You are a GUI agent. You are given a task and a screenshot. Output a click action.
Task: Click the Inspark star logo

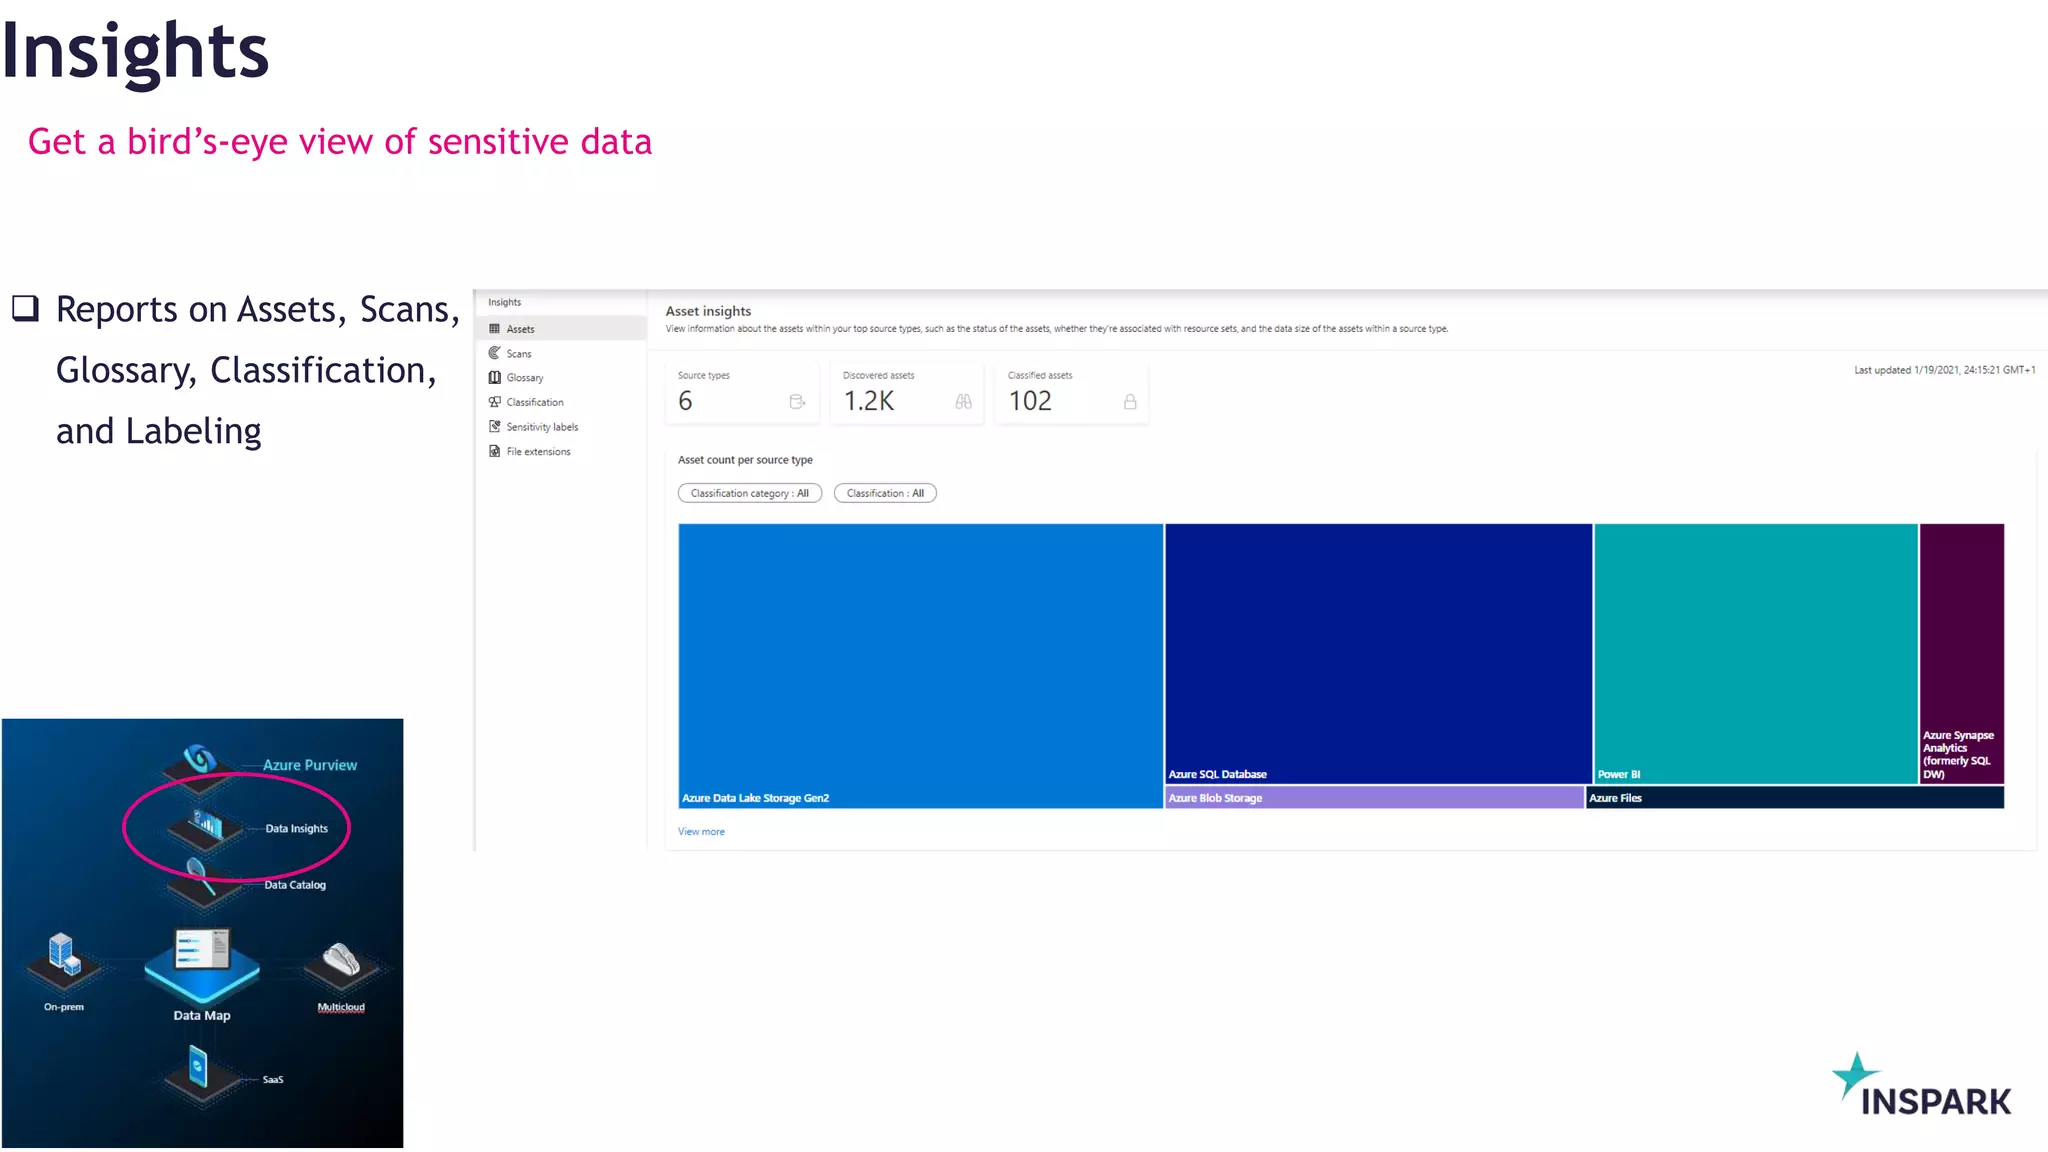pos(1855,1076)
